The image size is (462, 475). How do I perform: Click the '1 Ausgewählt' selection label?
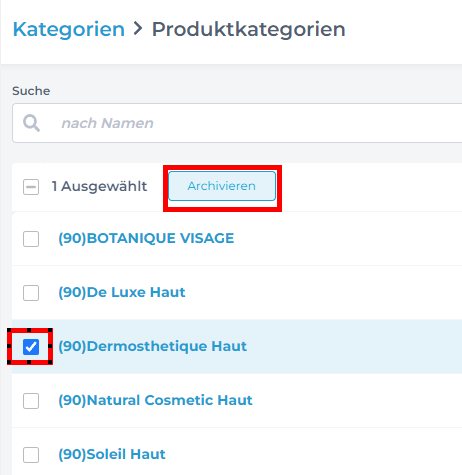click(x=99, y=186)
